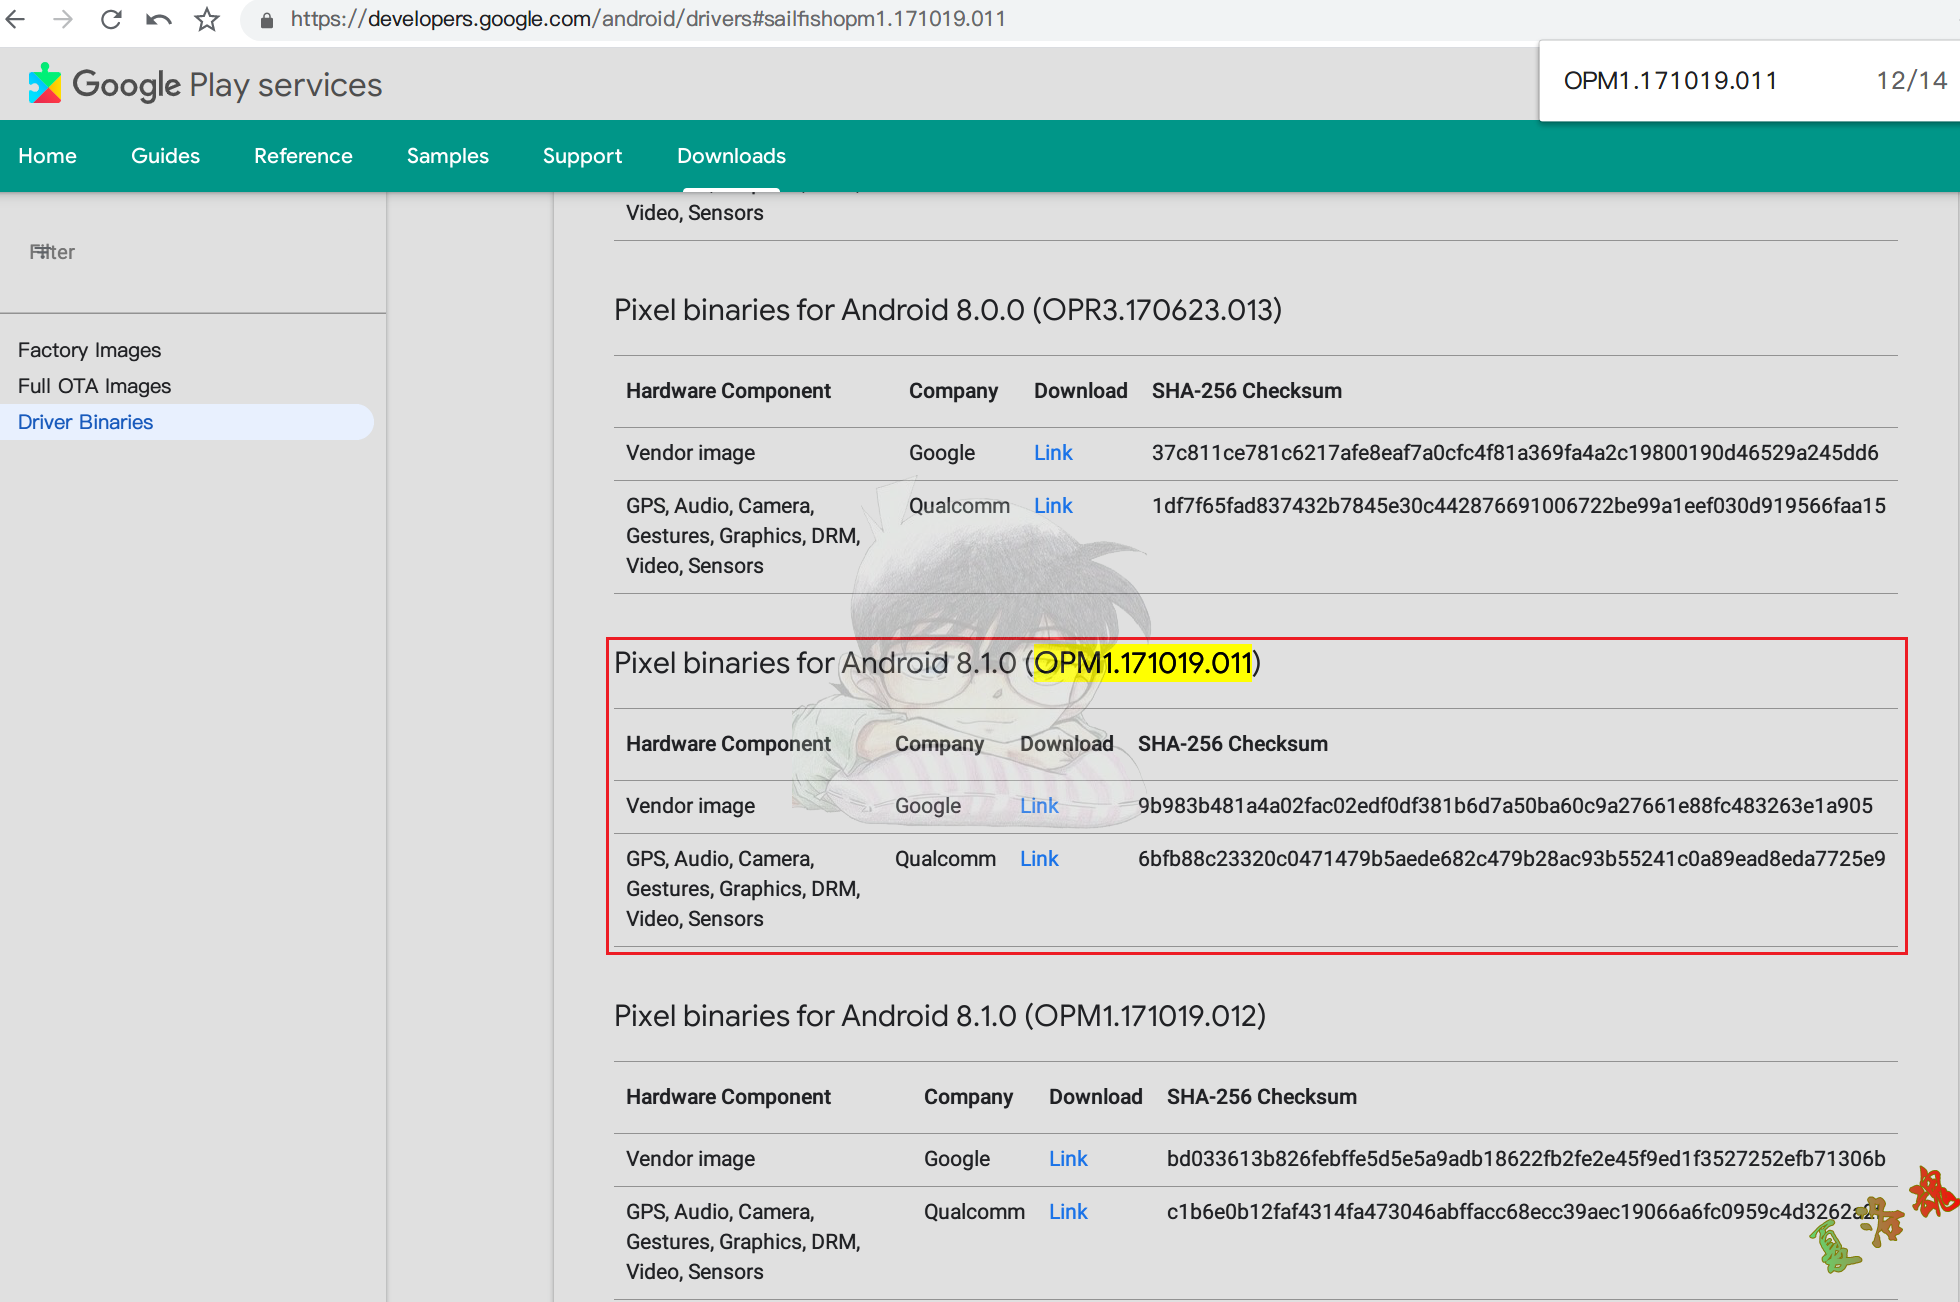Select Driver Binaries sidebar item
This screenshot has width=1960, height=1302.
85,422
